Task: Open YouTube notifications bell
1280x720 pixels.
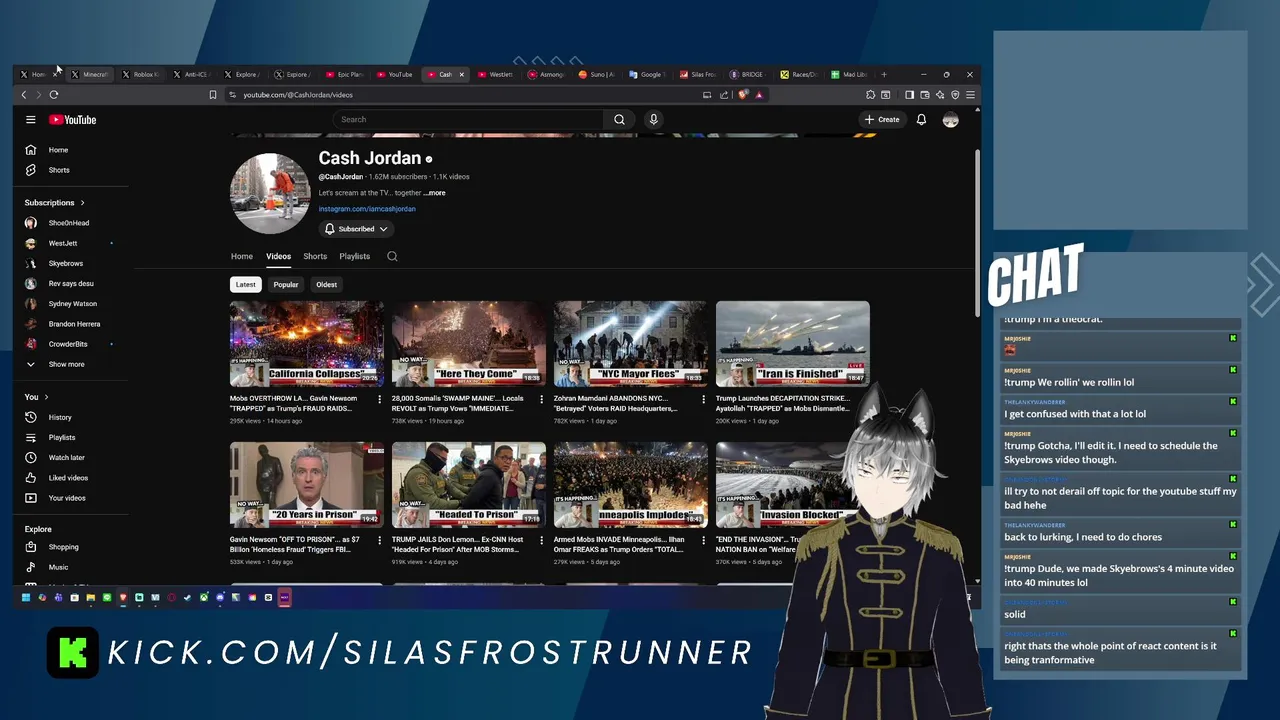Action: coord(921,120)
